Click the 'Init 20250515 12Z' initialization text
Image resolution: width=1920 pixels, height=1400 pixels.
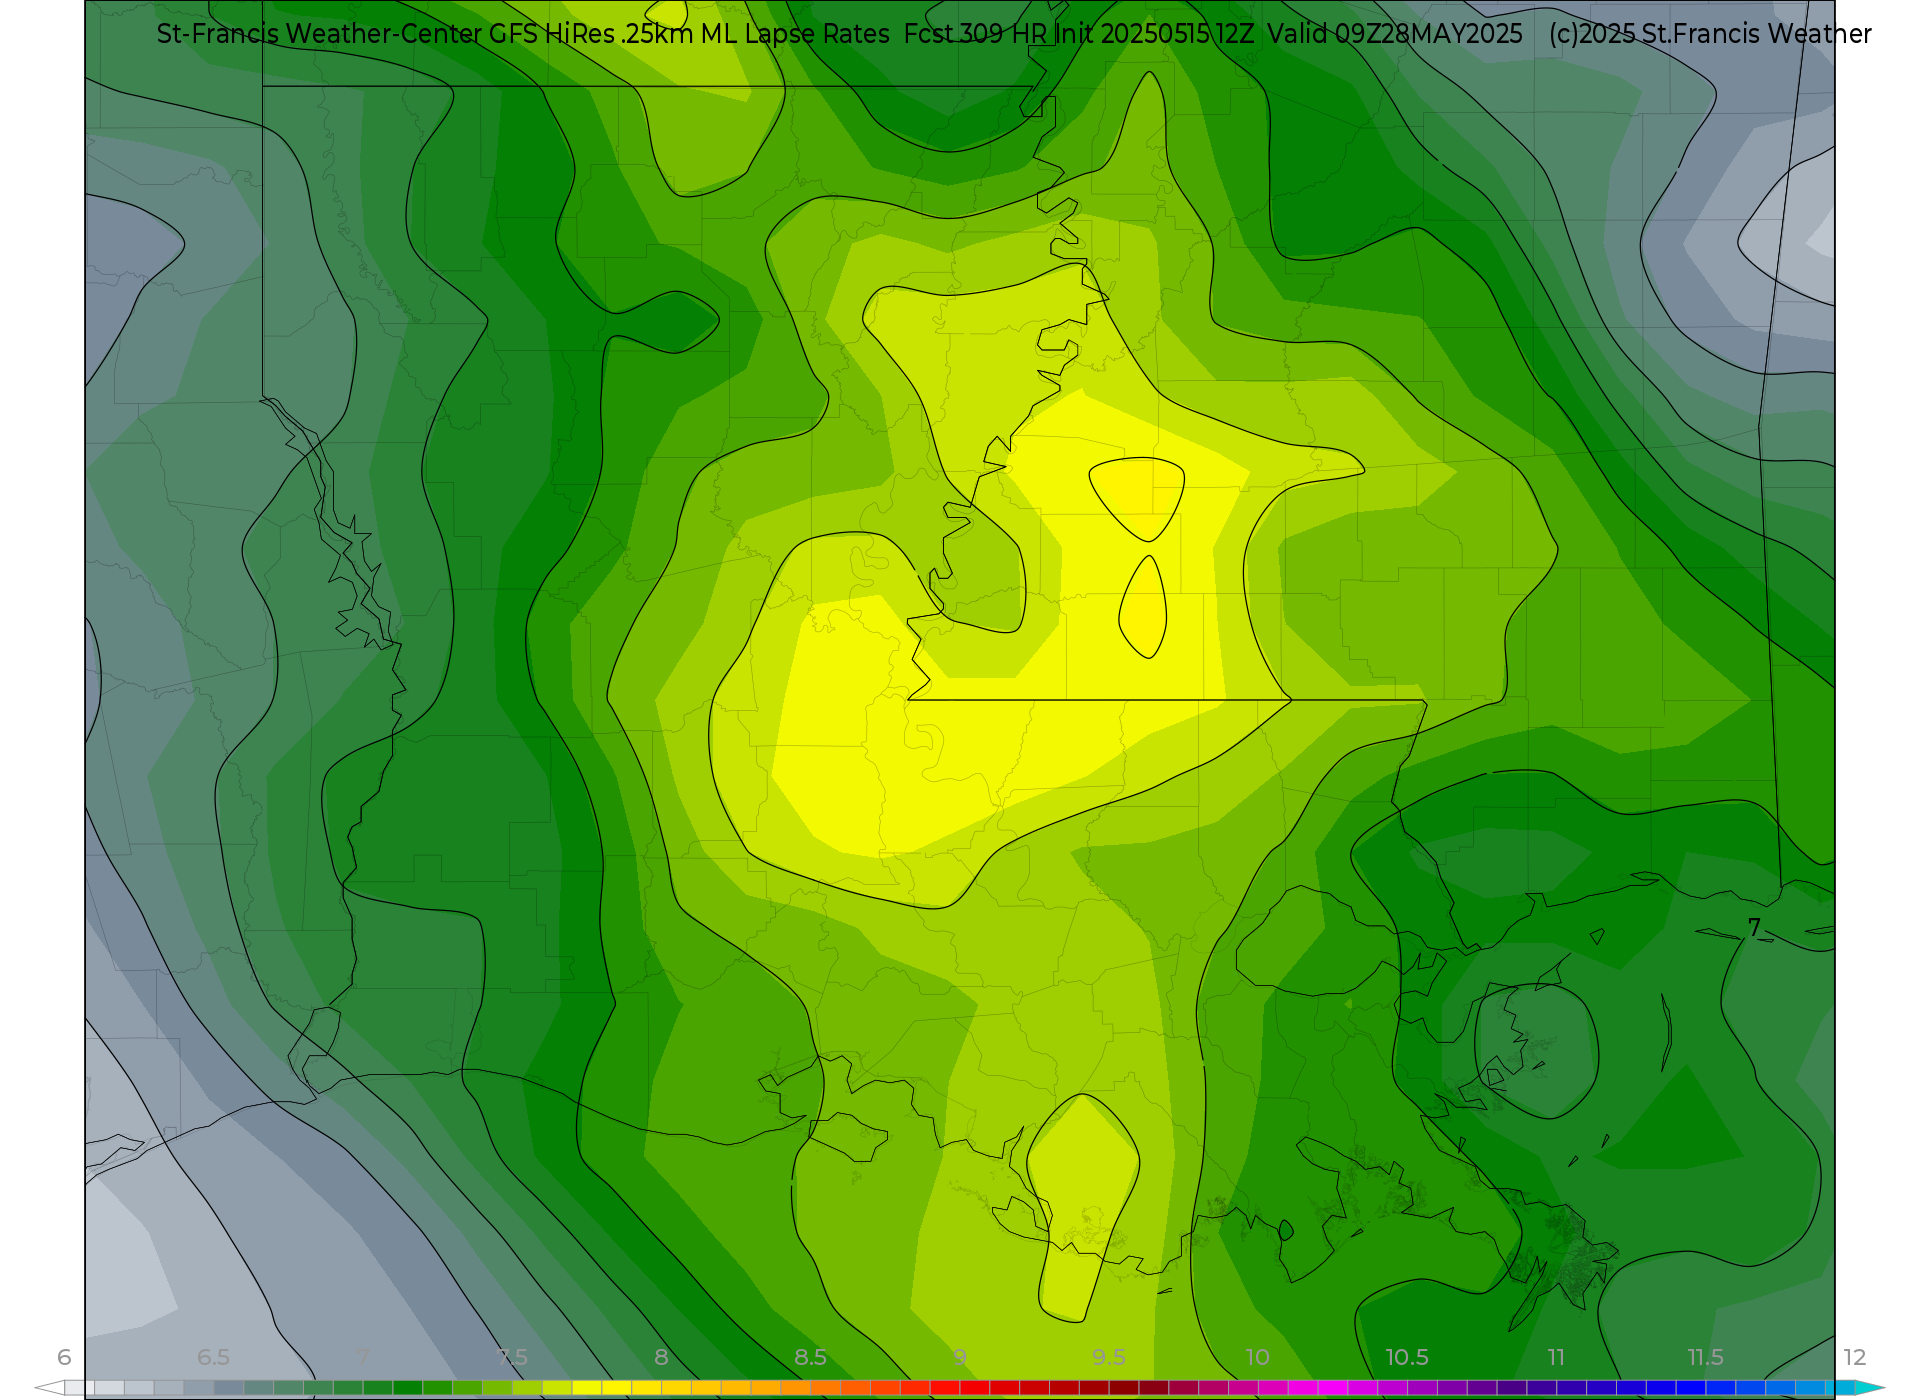1154,34
